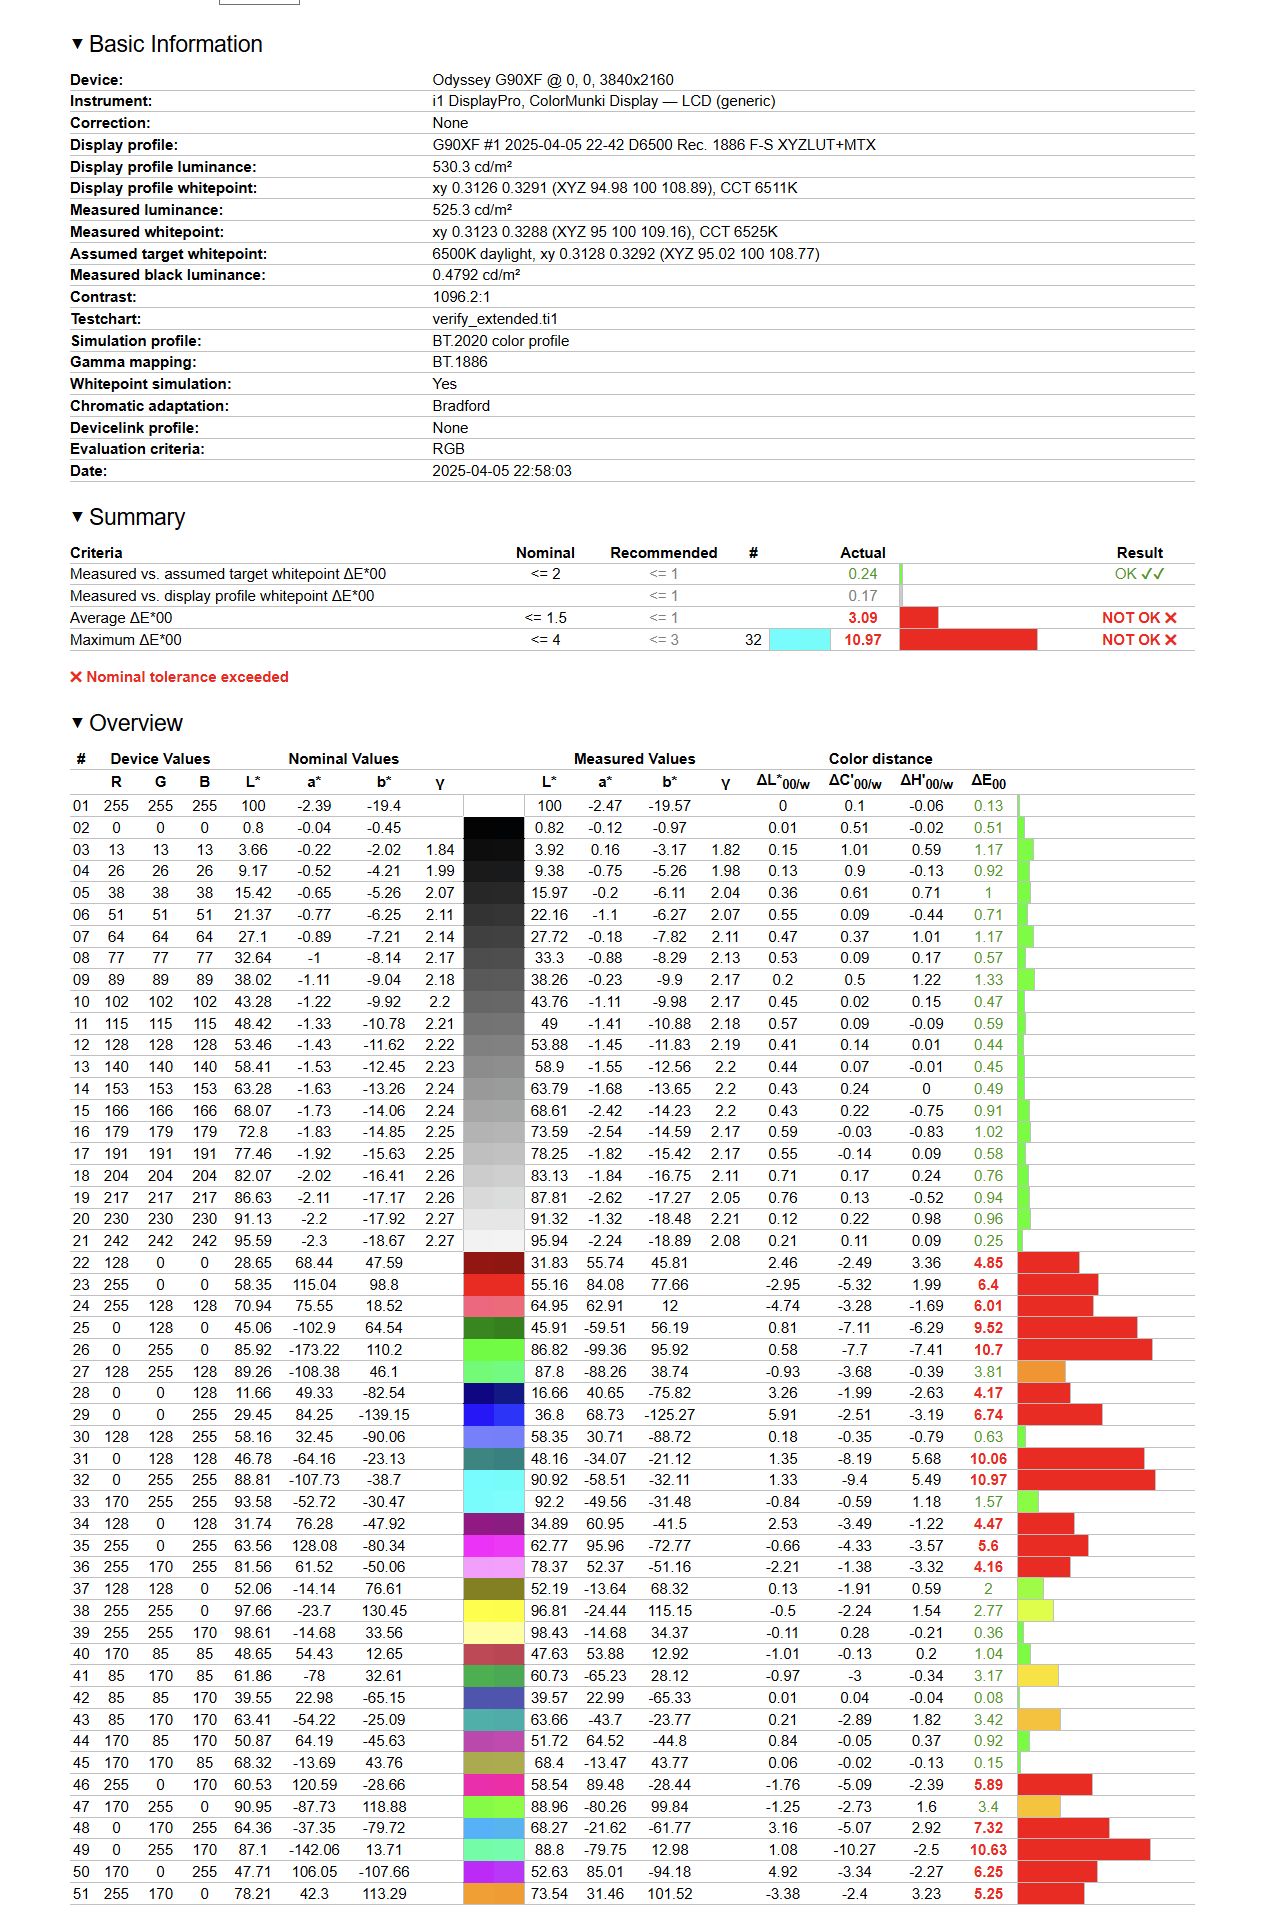The height and width of the screenshot is (1920, 1280).
Task: Click the orange ΔE bar for row 27
Action: [1042, 1372]
